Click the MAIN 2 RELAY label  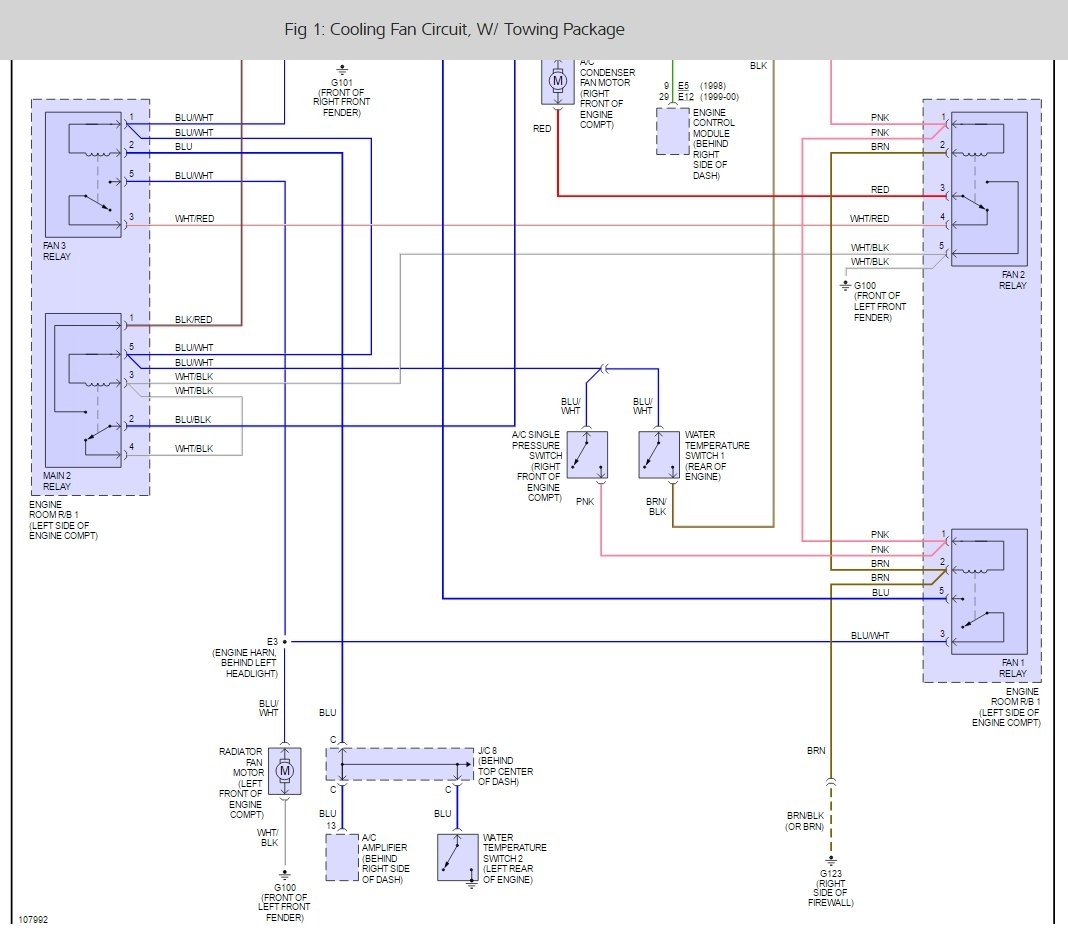tap(57, 481)
